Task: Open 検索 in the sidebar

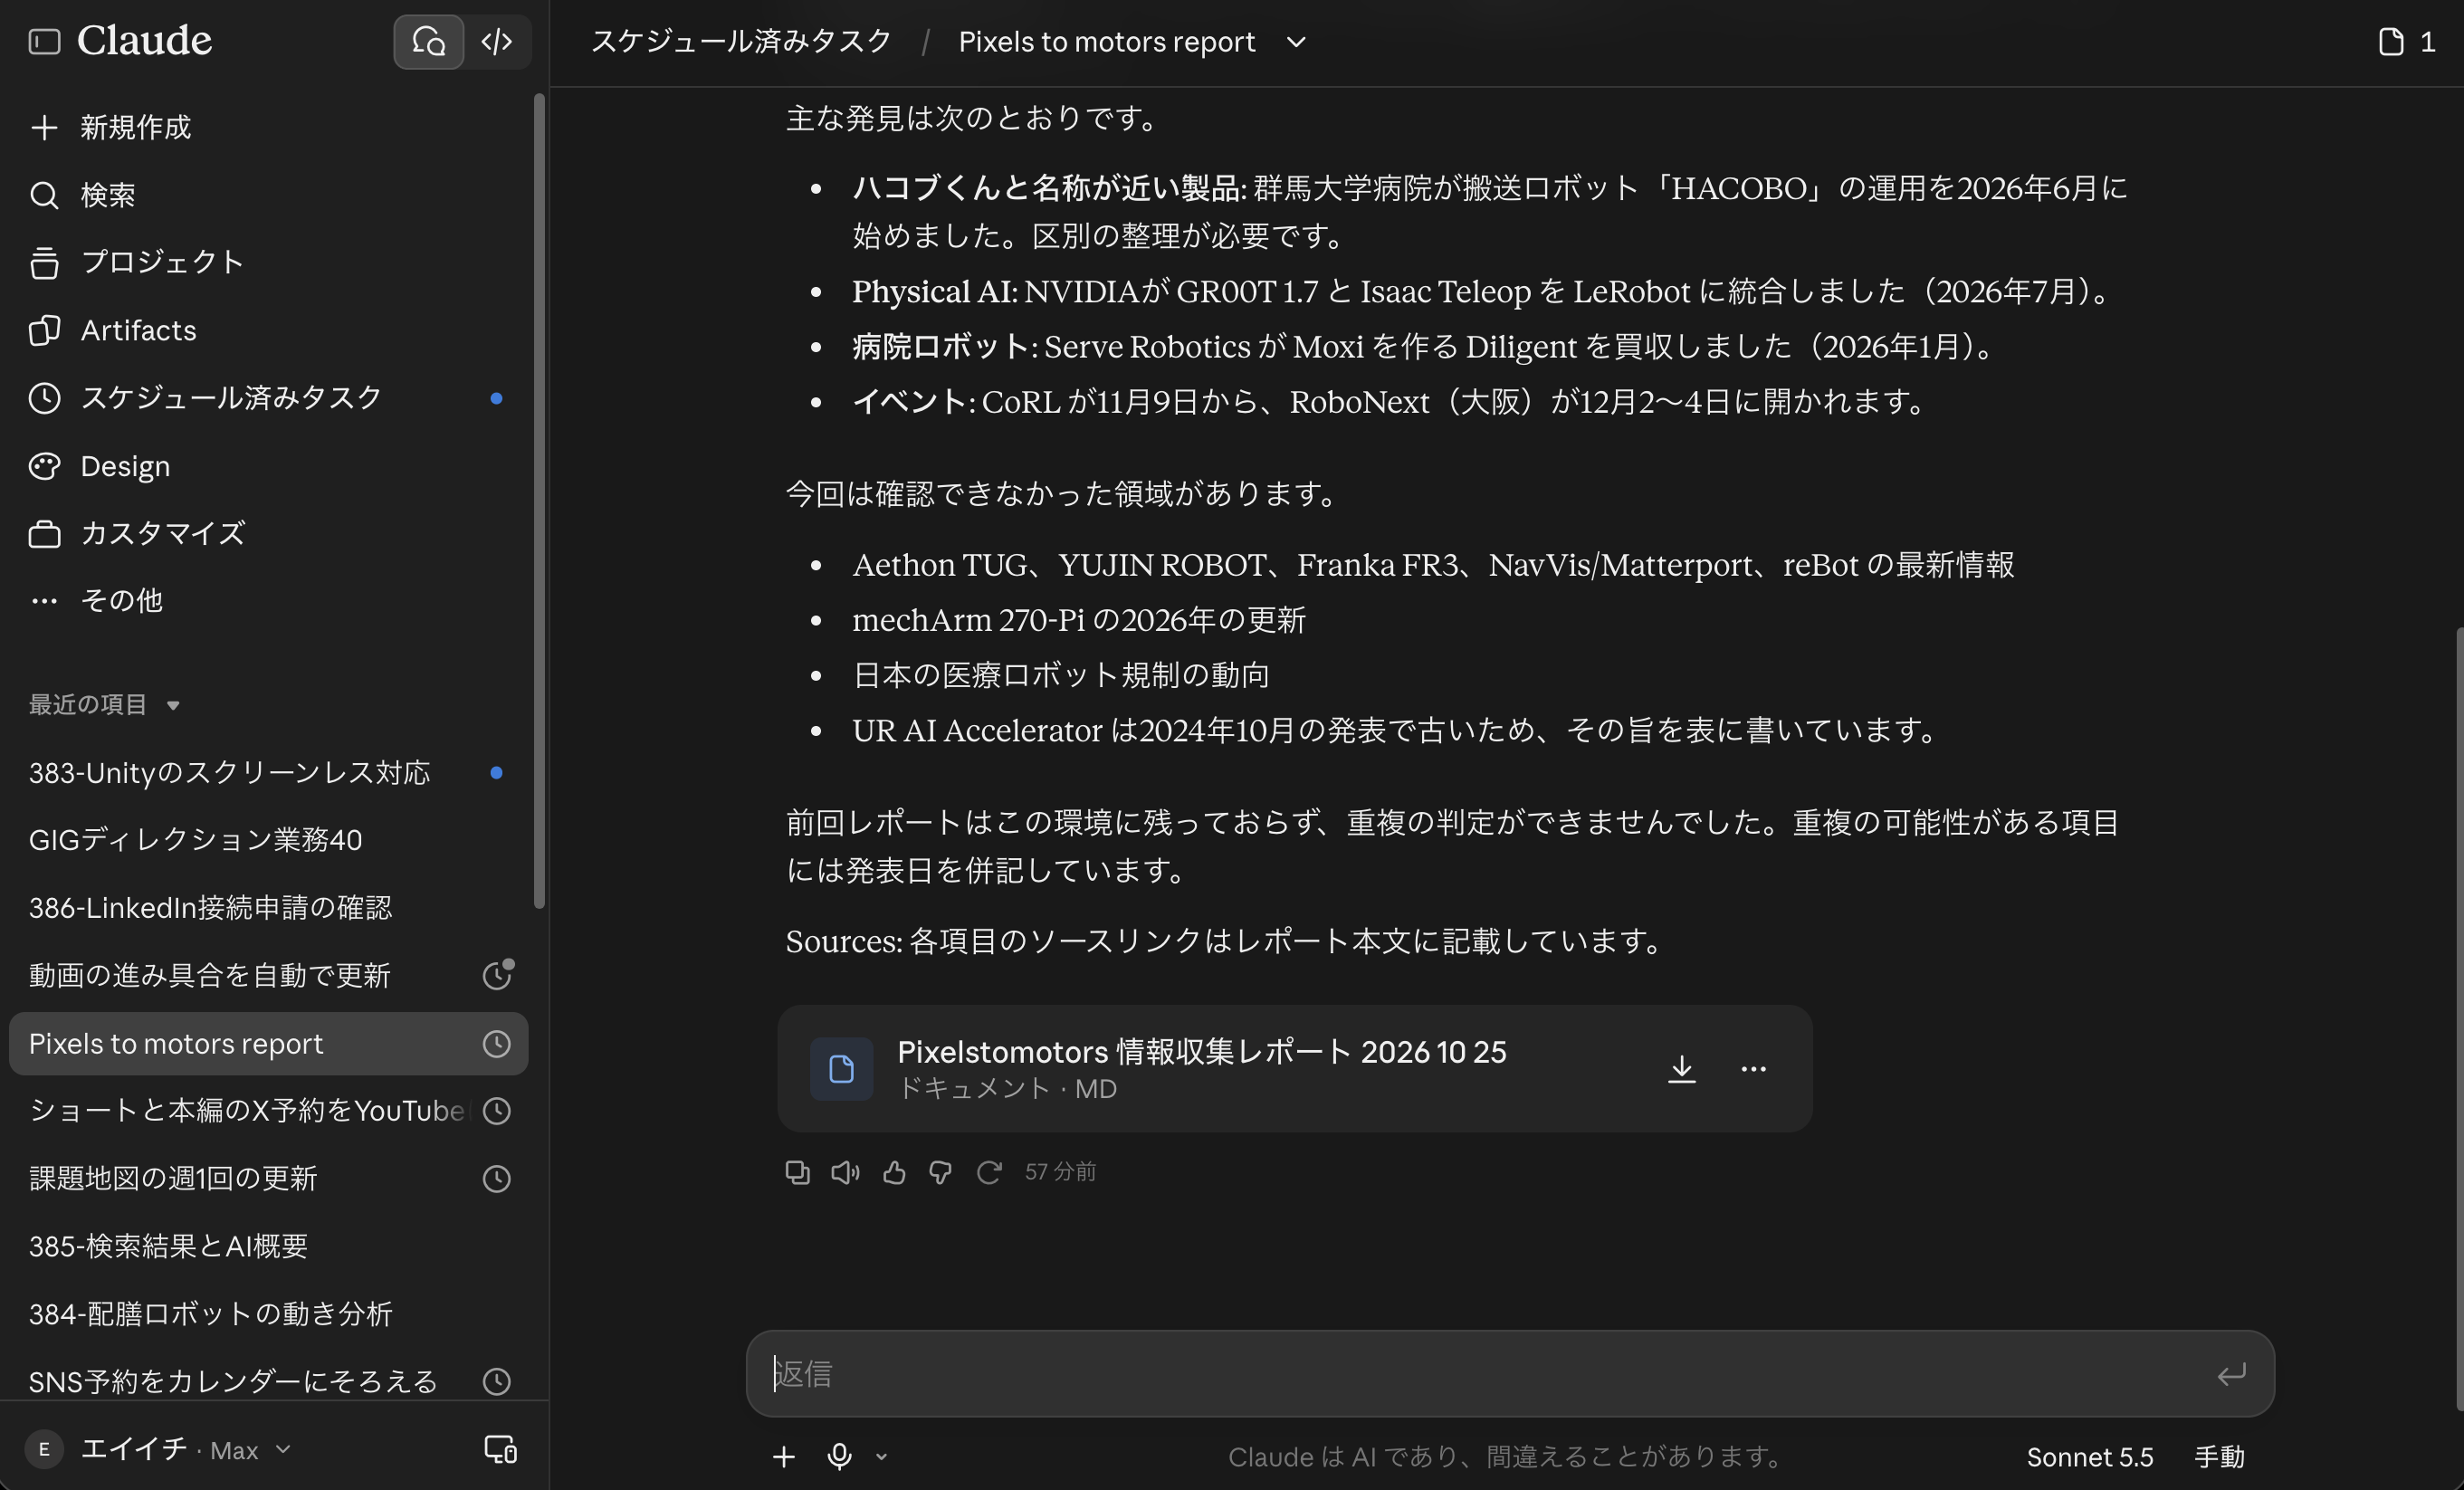Action: (x=268, y=195)
